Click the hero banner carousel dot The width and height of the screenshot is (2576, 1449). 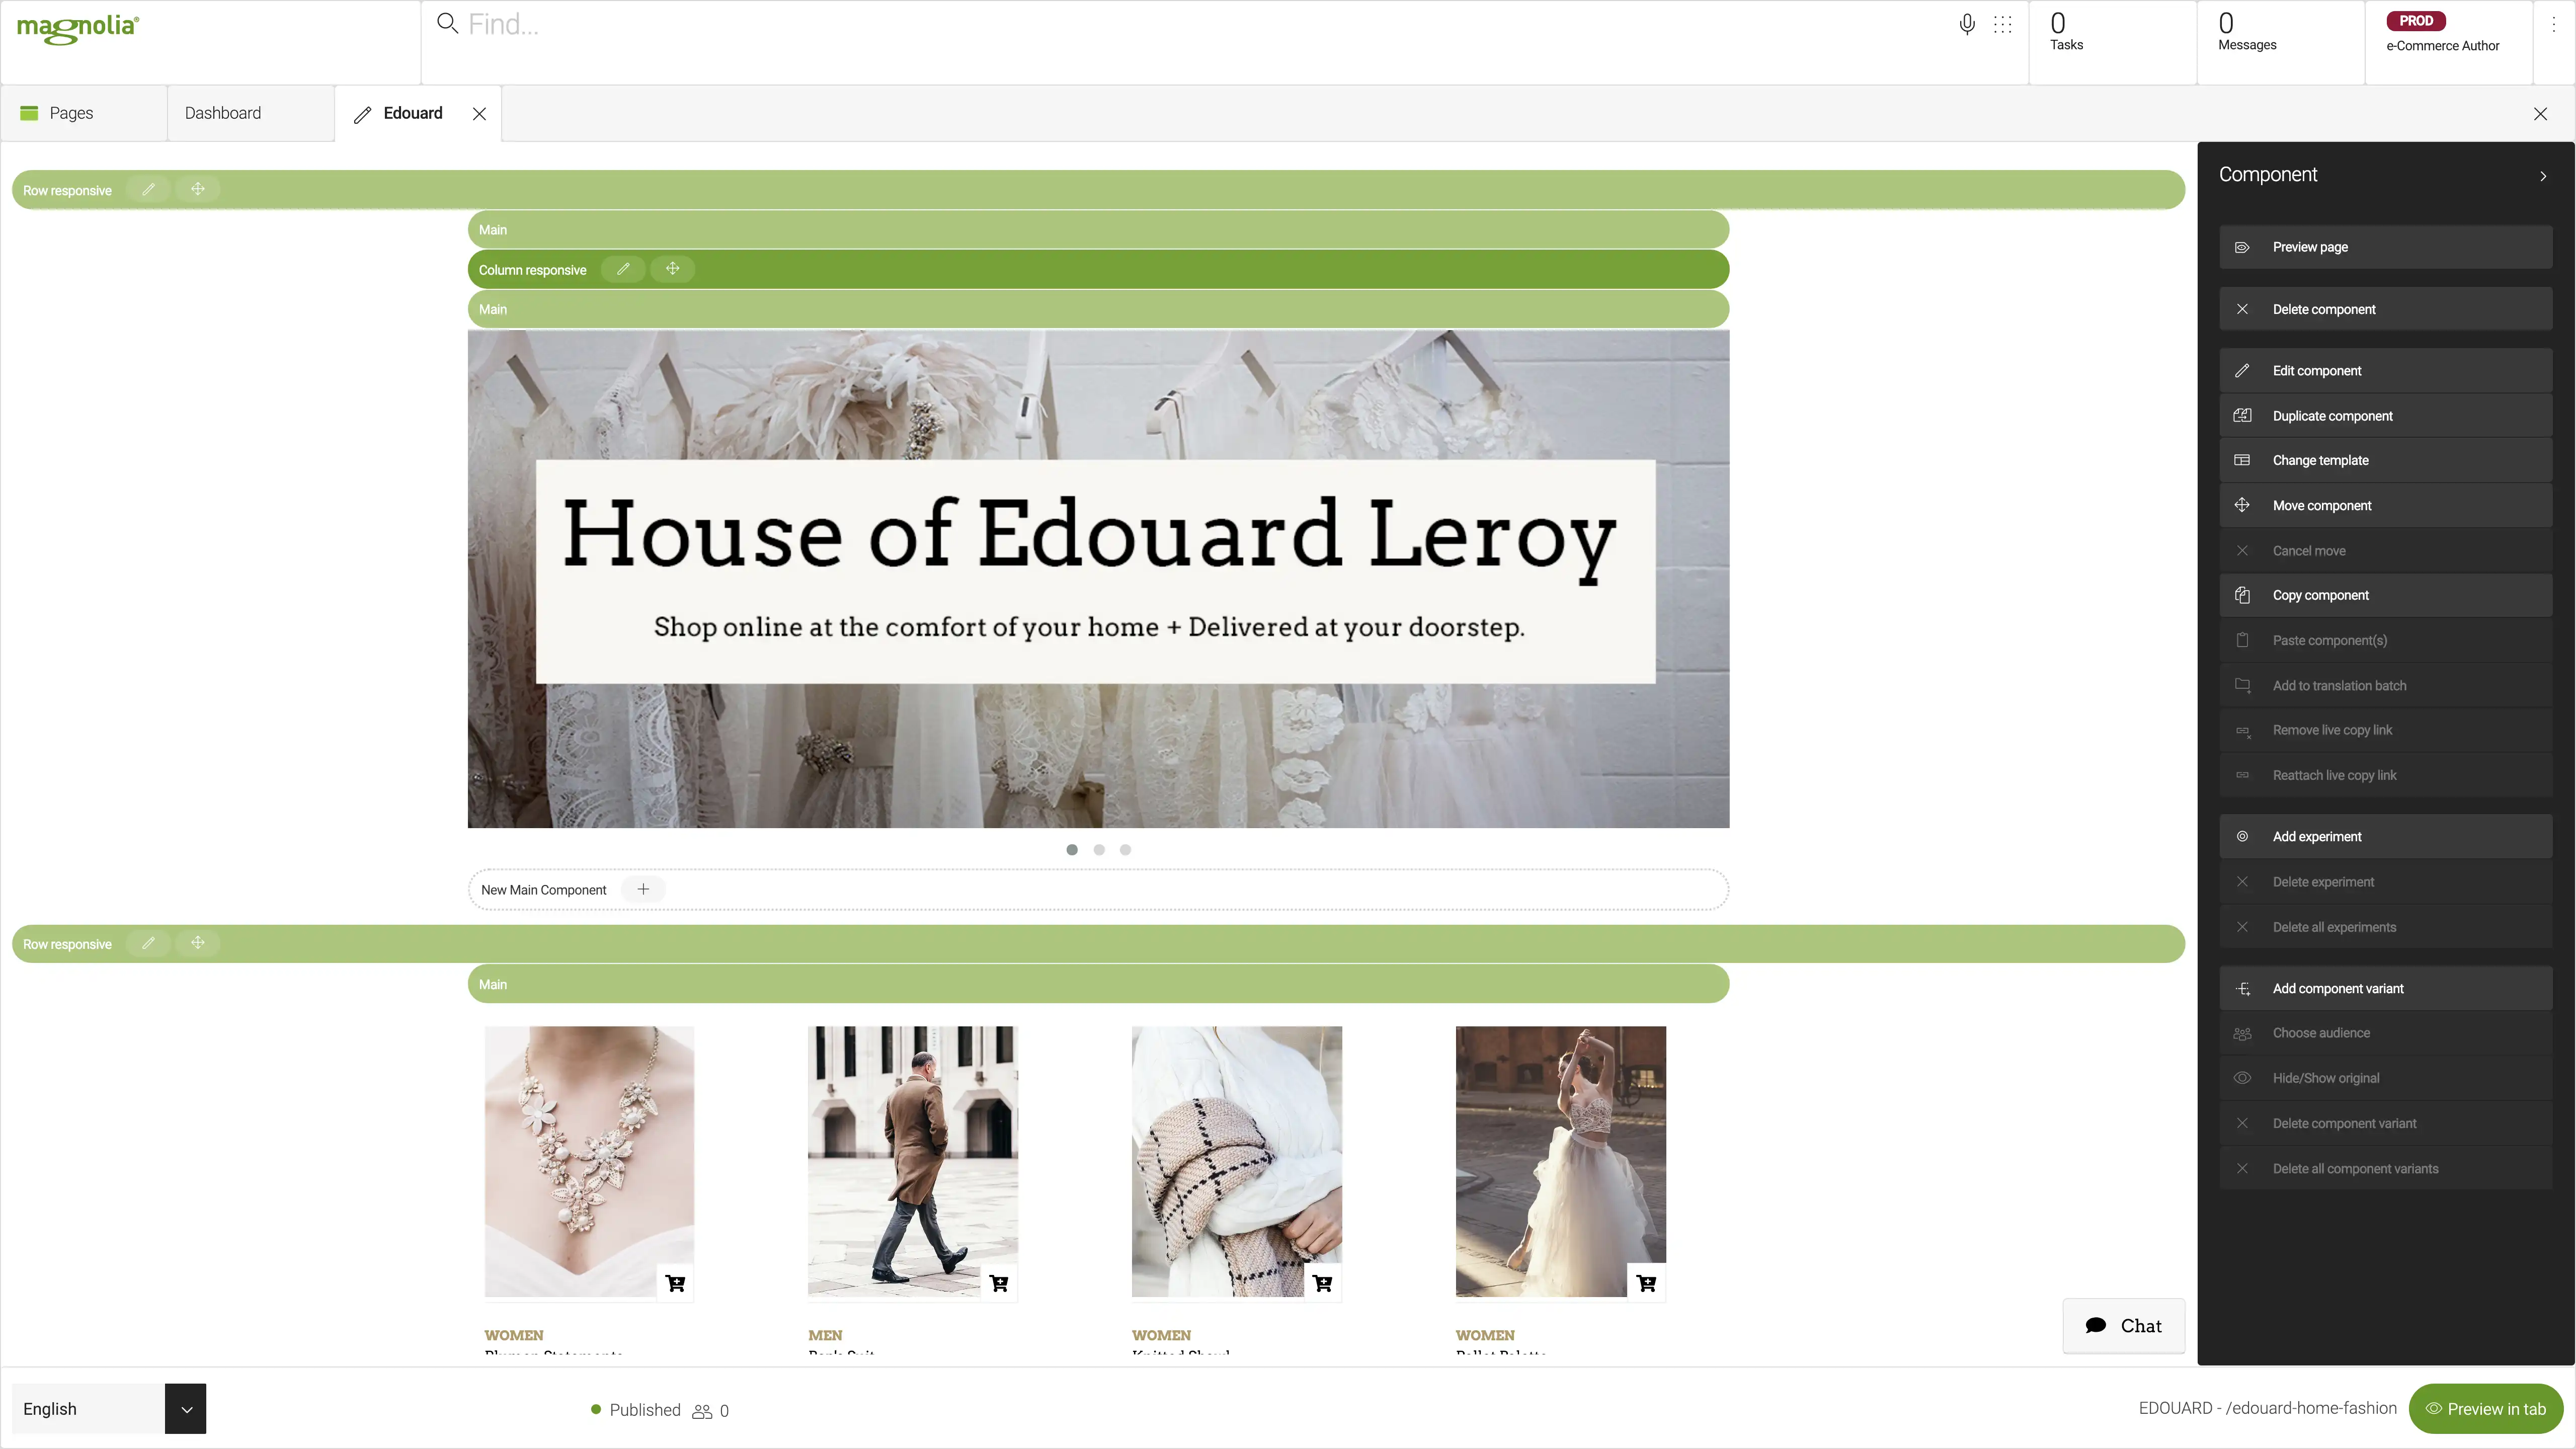coord(1072,849)
